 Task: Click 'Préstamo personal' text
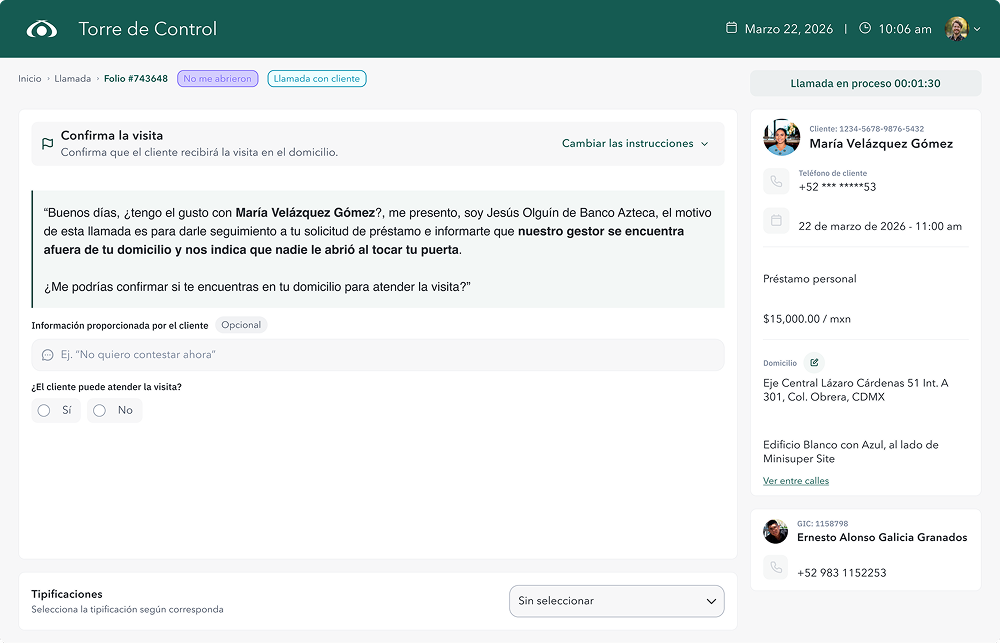pos(810,279)
